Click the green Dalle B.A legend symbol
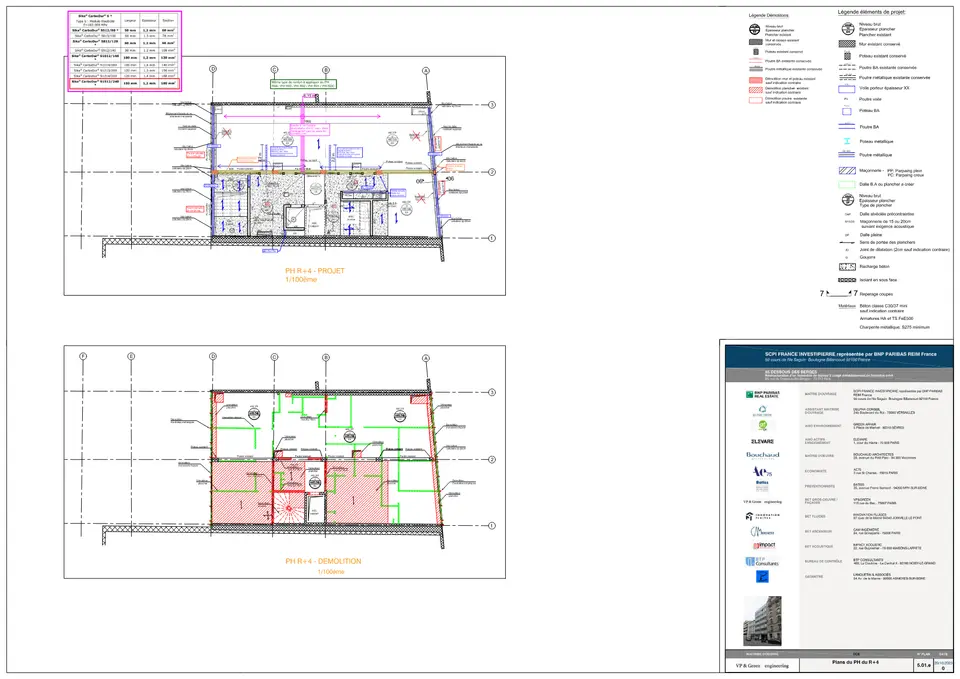 click(847, 184)
